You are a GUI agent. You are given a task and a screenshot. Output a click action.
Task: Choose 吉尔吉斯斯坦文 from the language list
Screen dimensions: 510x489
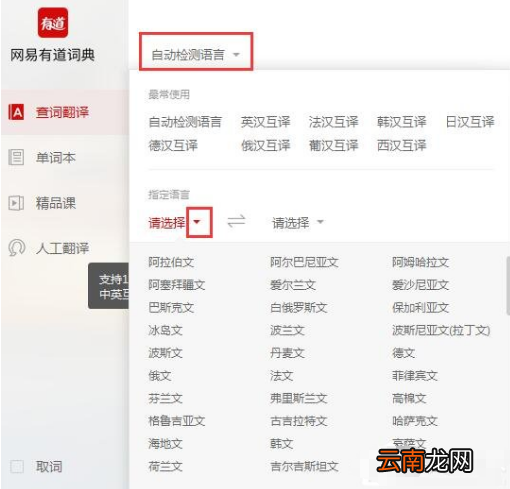304,466
